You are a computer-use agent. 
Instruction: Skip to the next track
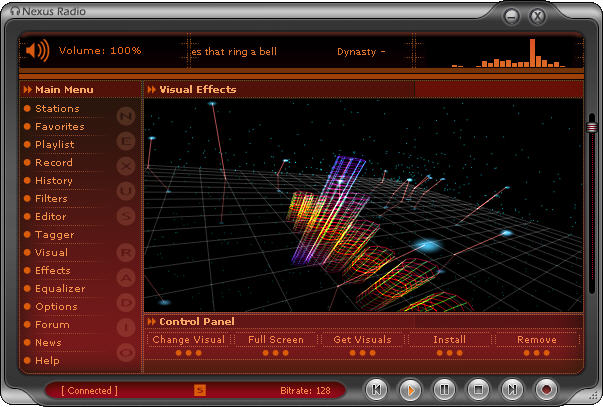click(512, 389)
